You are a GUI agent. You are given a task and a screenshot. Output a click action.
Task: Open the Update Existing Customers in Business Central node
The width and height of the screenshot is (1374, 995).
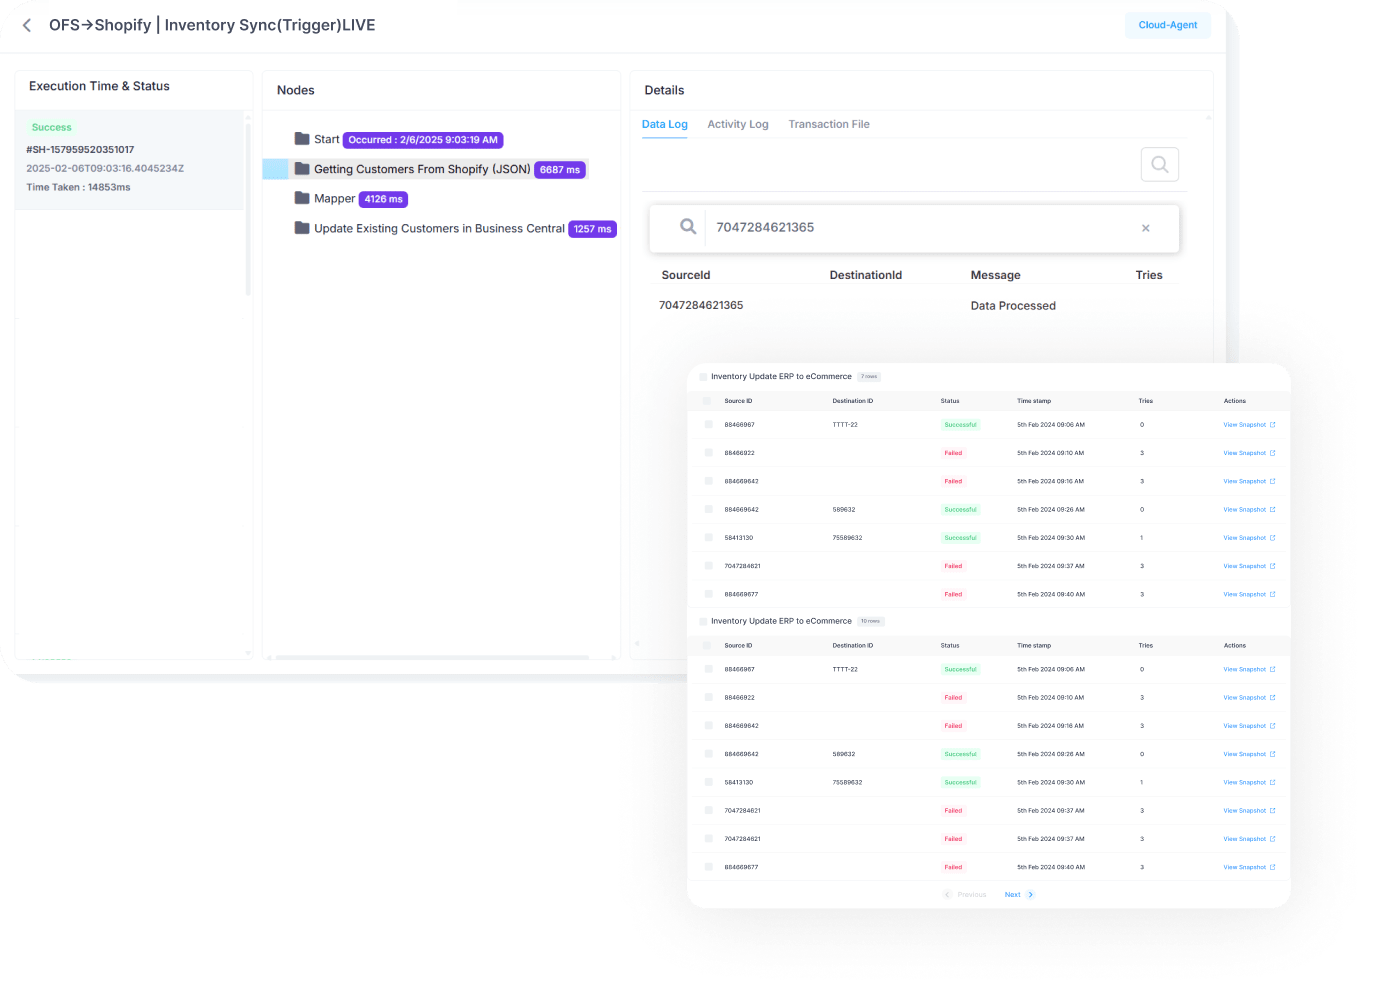pos(438,229)
